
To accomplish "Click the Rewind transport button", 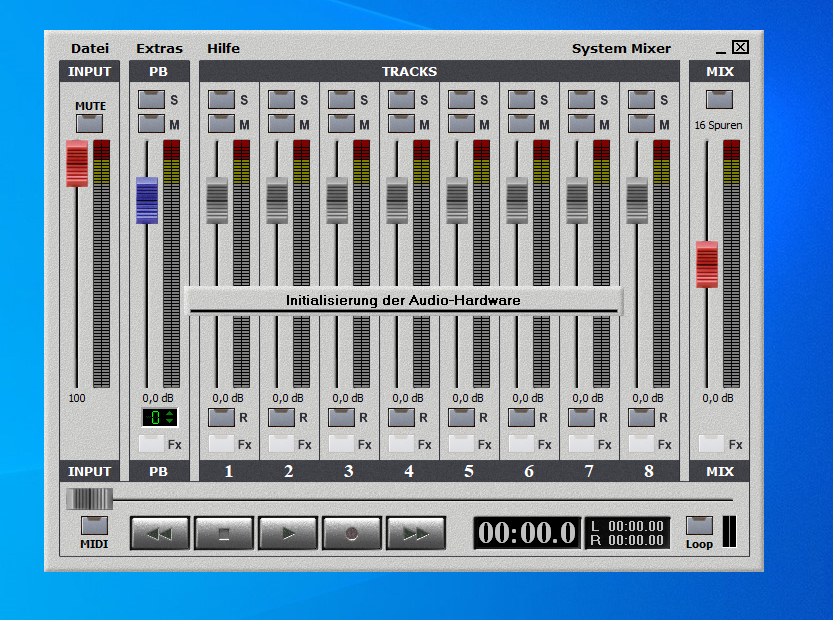I will coord(159,534).
